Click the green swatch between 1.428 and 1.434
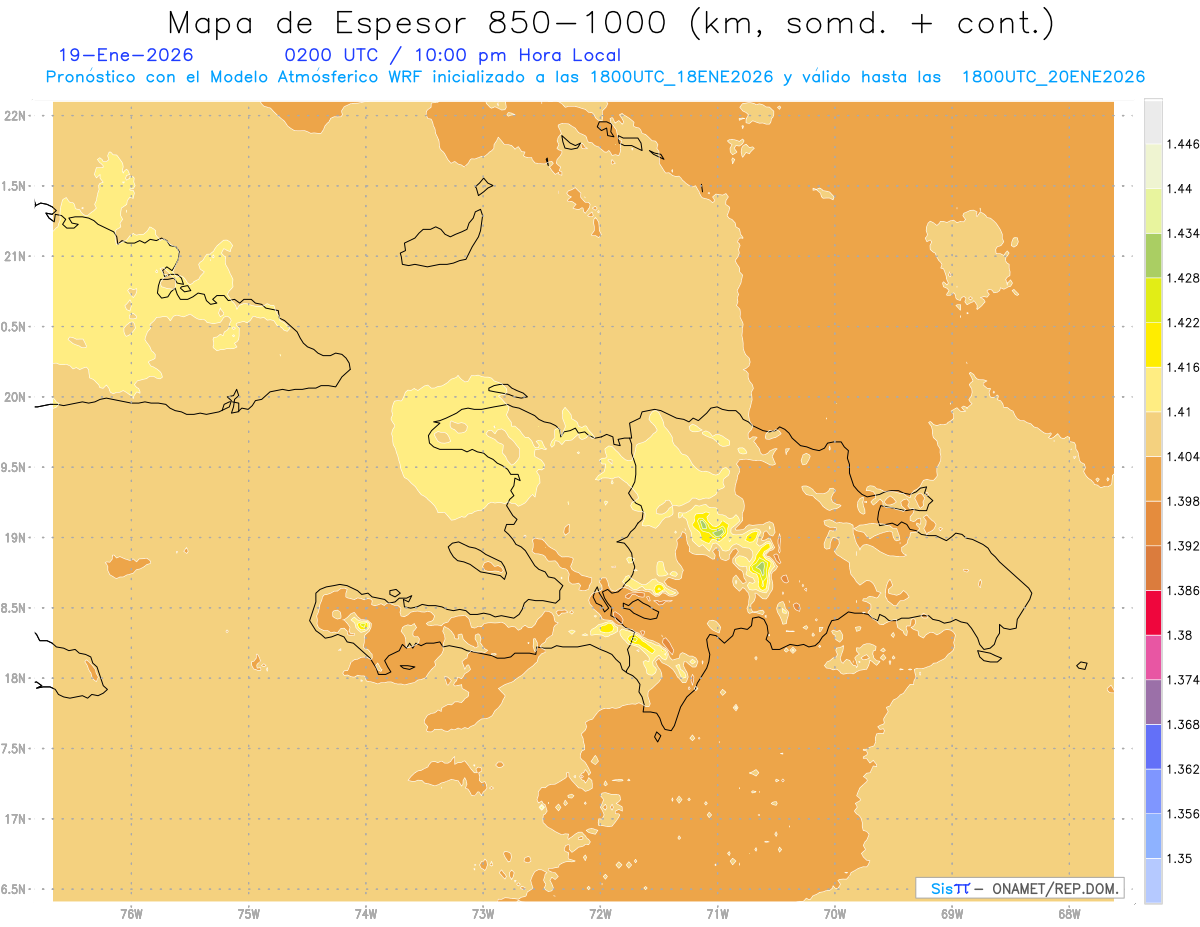The width and height of the screenshot is (1200, 927). (1154, 255)
